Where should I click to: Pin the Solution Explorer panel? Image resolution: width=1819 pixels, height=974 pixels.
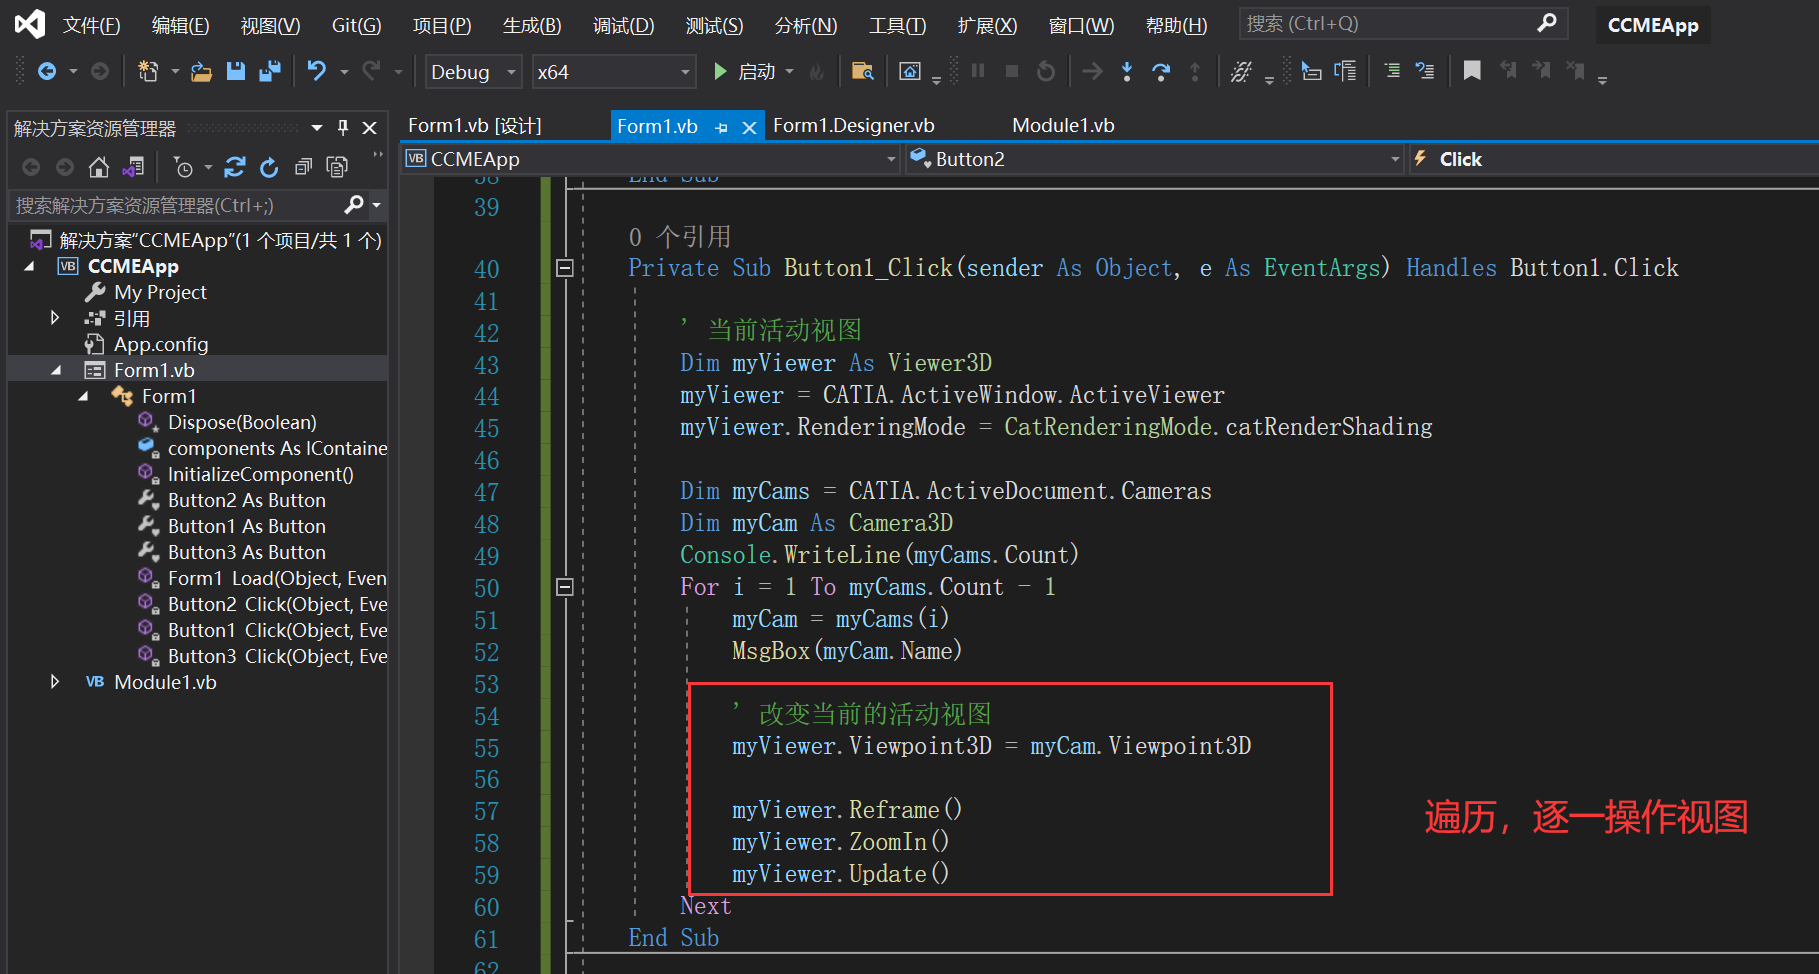point(343,127)
